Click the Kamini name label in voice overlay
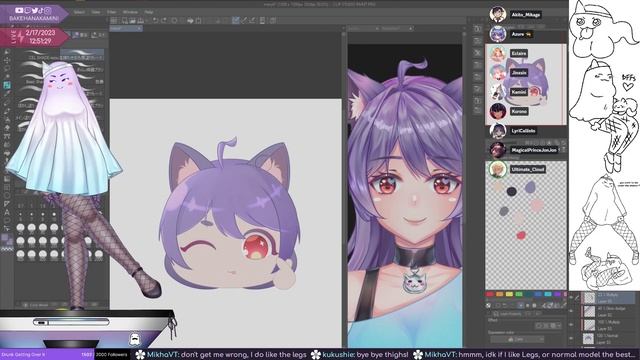Image resolution: width=640 pixels, height=360 pixels. [519, 92]
